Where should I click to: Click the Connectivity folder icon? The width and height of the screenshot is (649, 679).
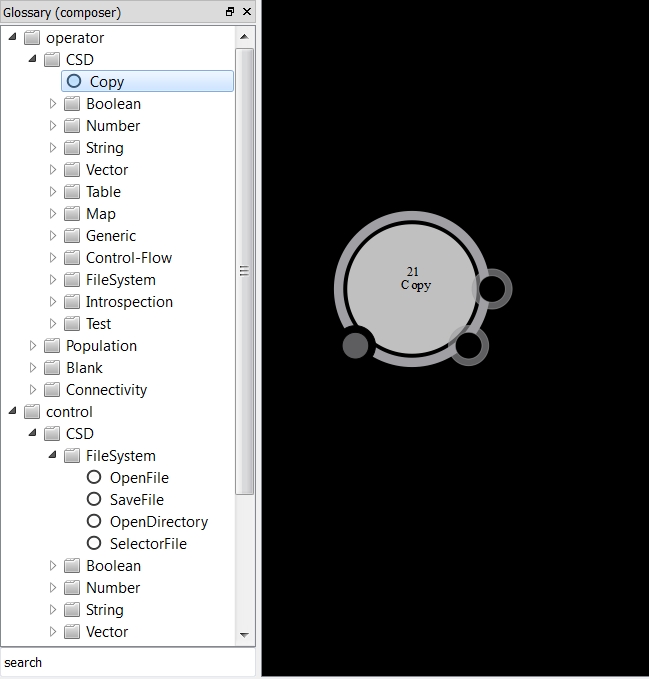click(x=52, y=389)
